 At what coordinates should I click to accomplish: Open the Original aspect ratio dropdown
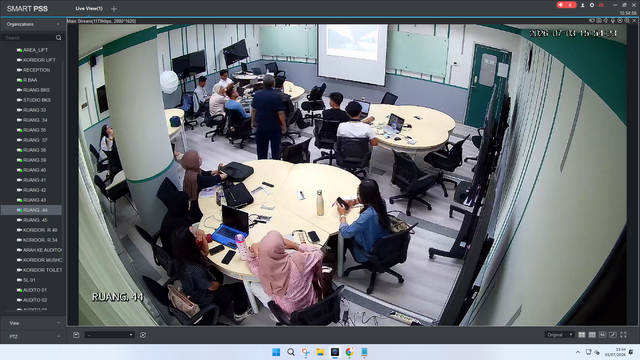(x=559, y=335)
